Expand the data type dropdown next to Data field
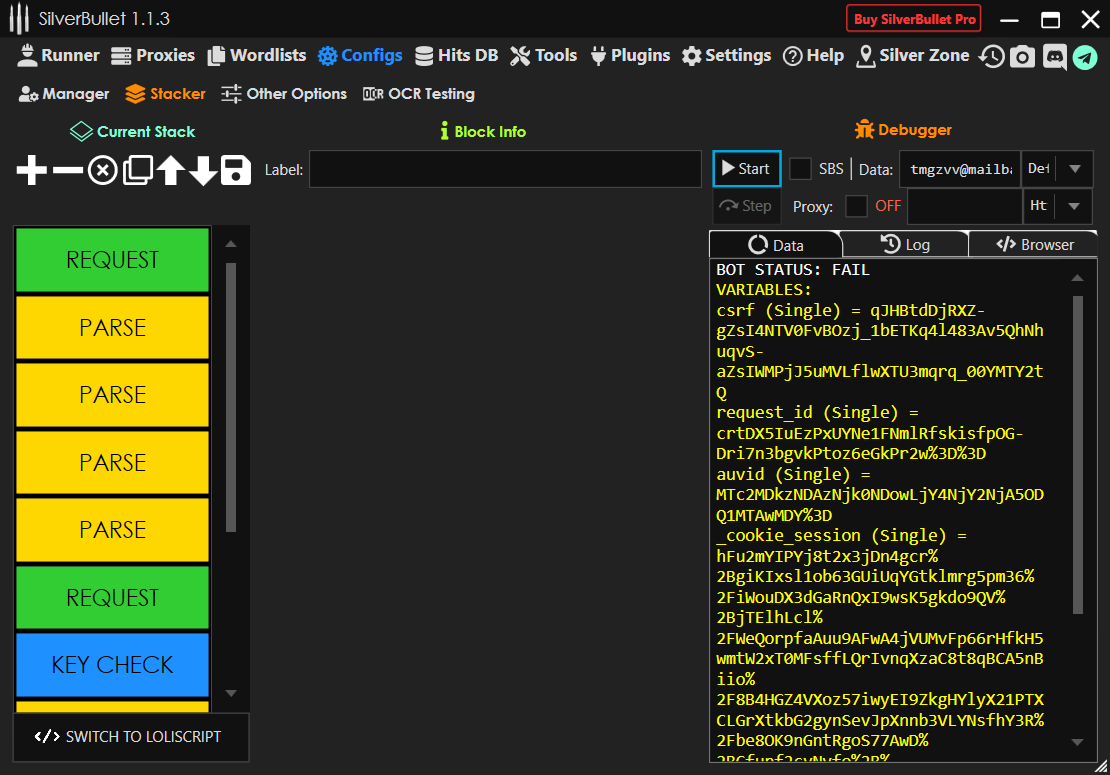 1074,169
